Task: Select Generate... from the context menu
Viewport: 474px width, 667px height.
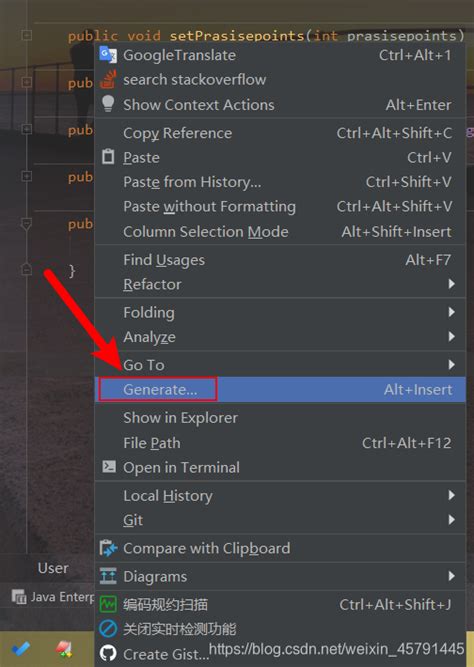Action: point(280,389)
